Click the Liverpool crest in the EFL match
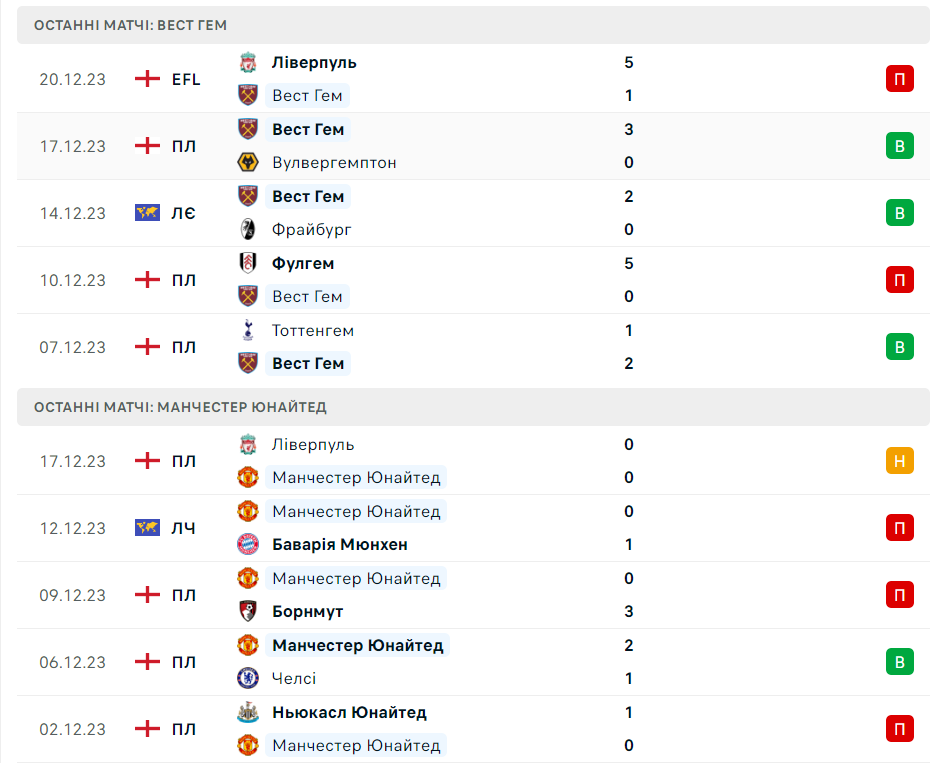Image resolution: width=944 pixels, height=763 pixels. [248, 62]
